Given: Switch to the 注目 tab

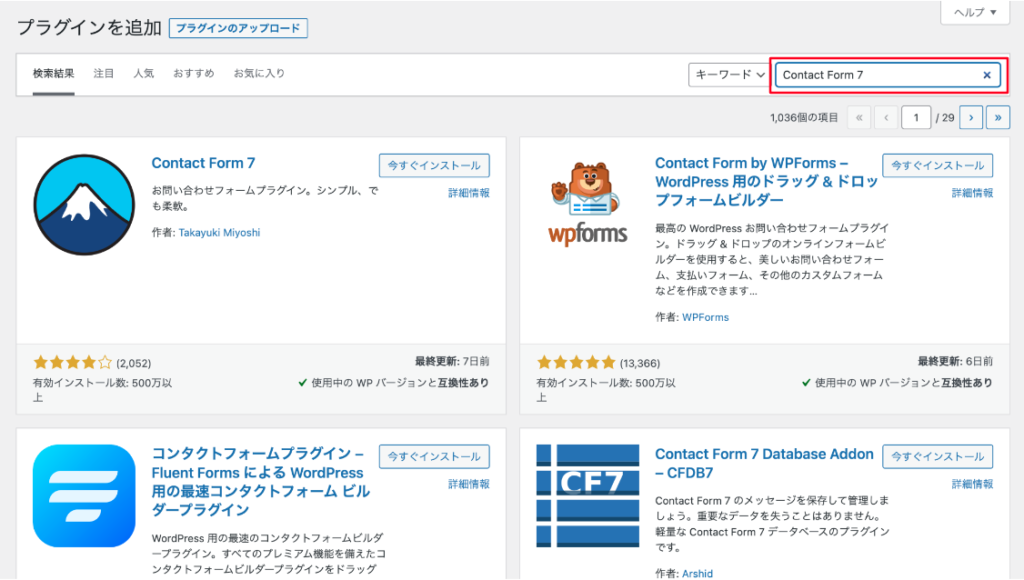Looking at the screenshot, I should pos(104,74).
